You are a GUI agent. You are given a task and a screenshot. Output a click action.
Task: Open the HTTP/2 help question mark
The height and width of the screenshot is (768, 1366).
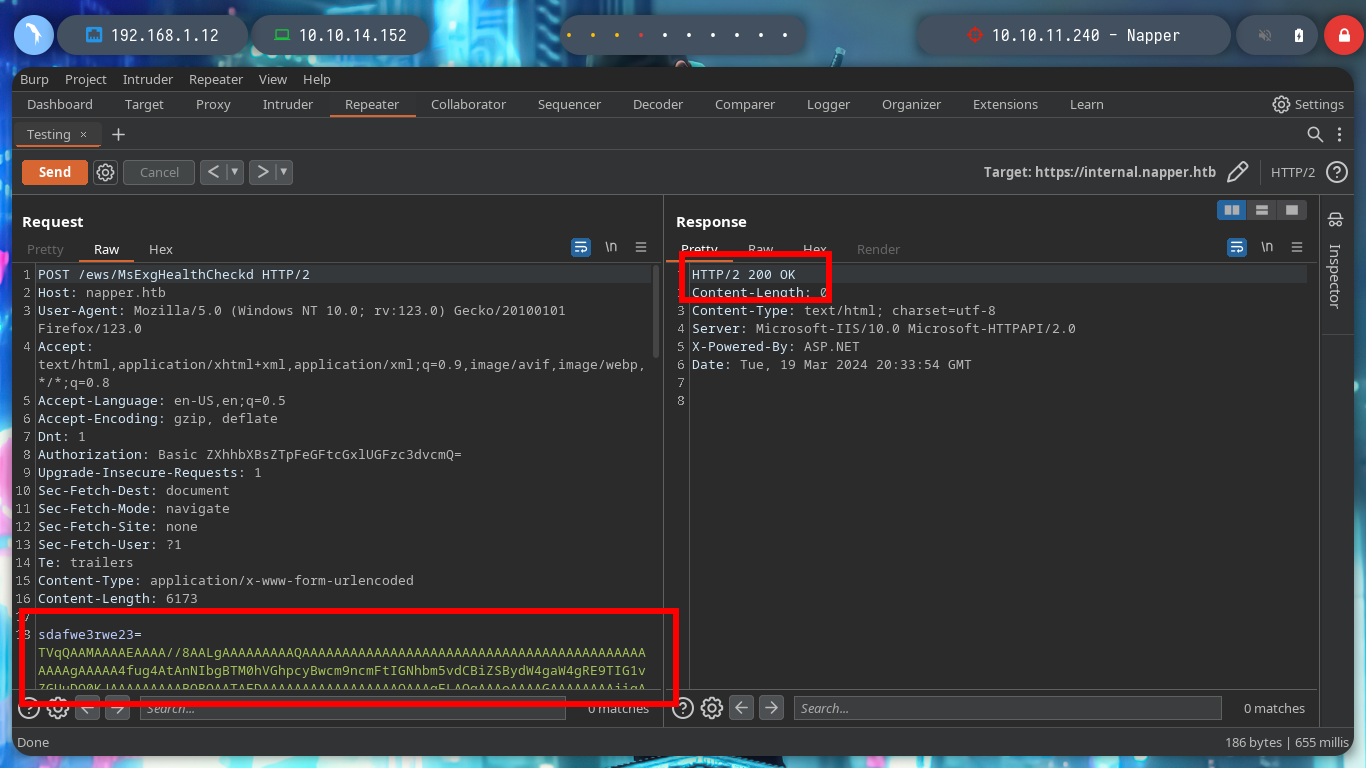(x=1336, y=172)
